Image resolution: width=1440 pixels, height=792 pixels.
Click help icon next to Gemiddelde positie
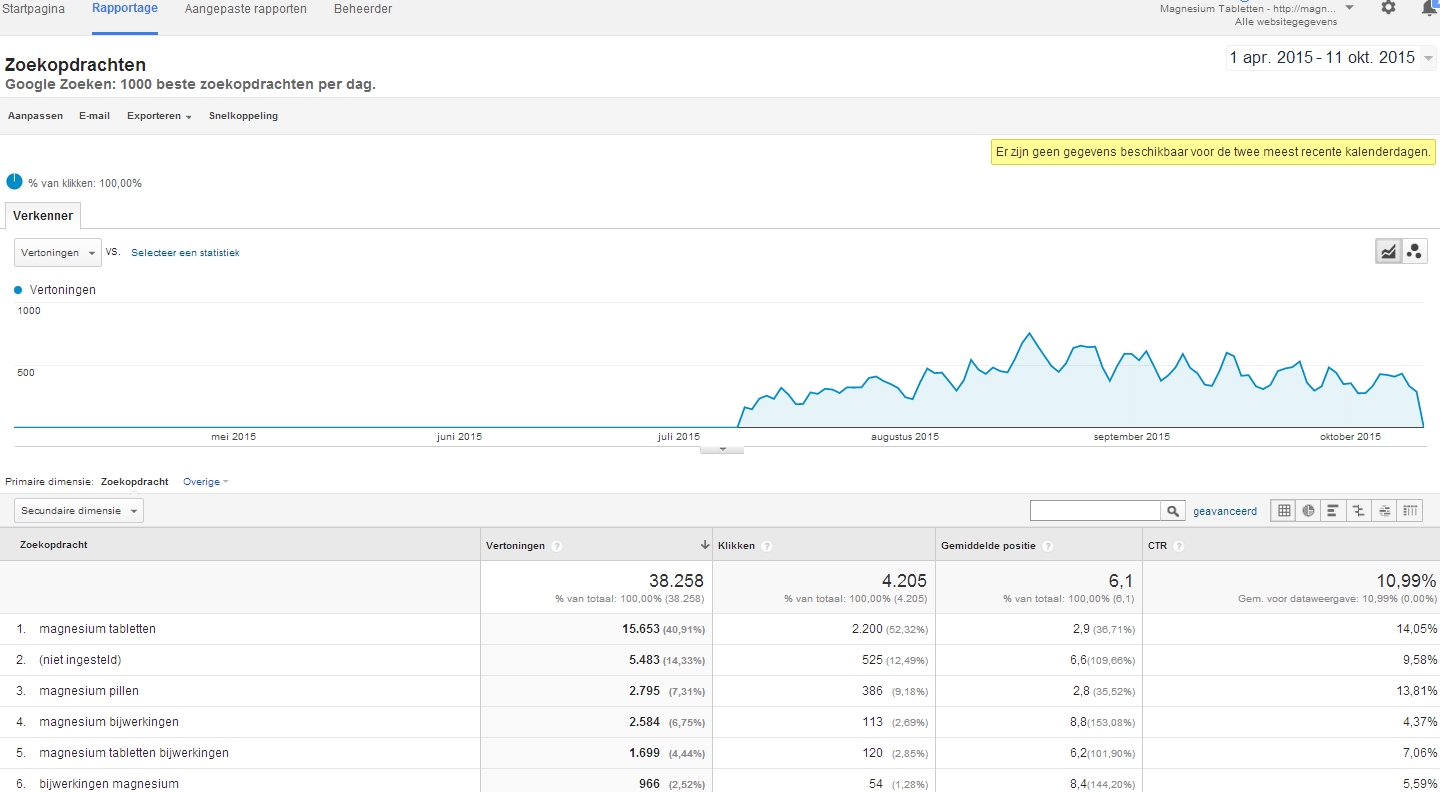(x=1047, y=546)
